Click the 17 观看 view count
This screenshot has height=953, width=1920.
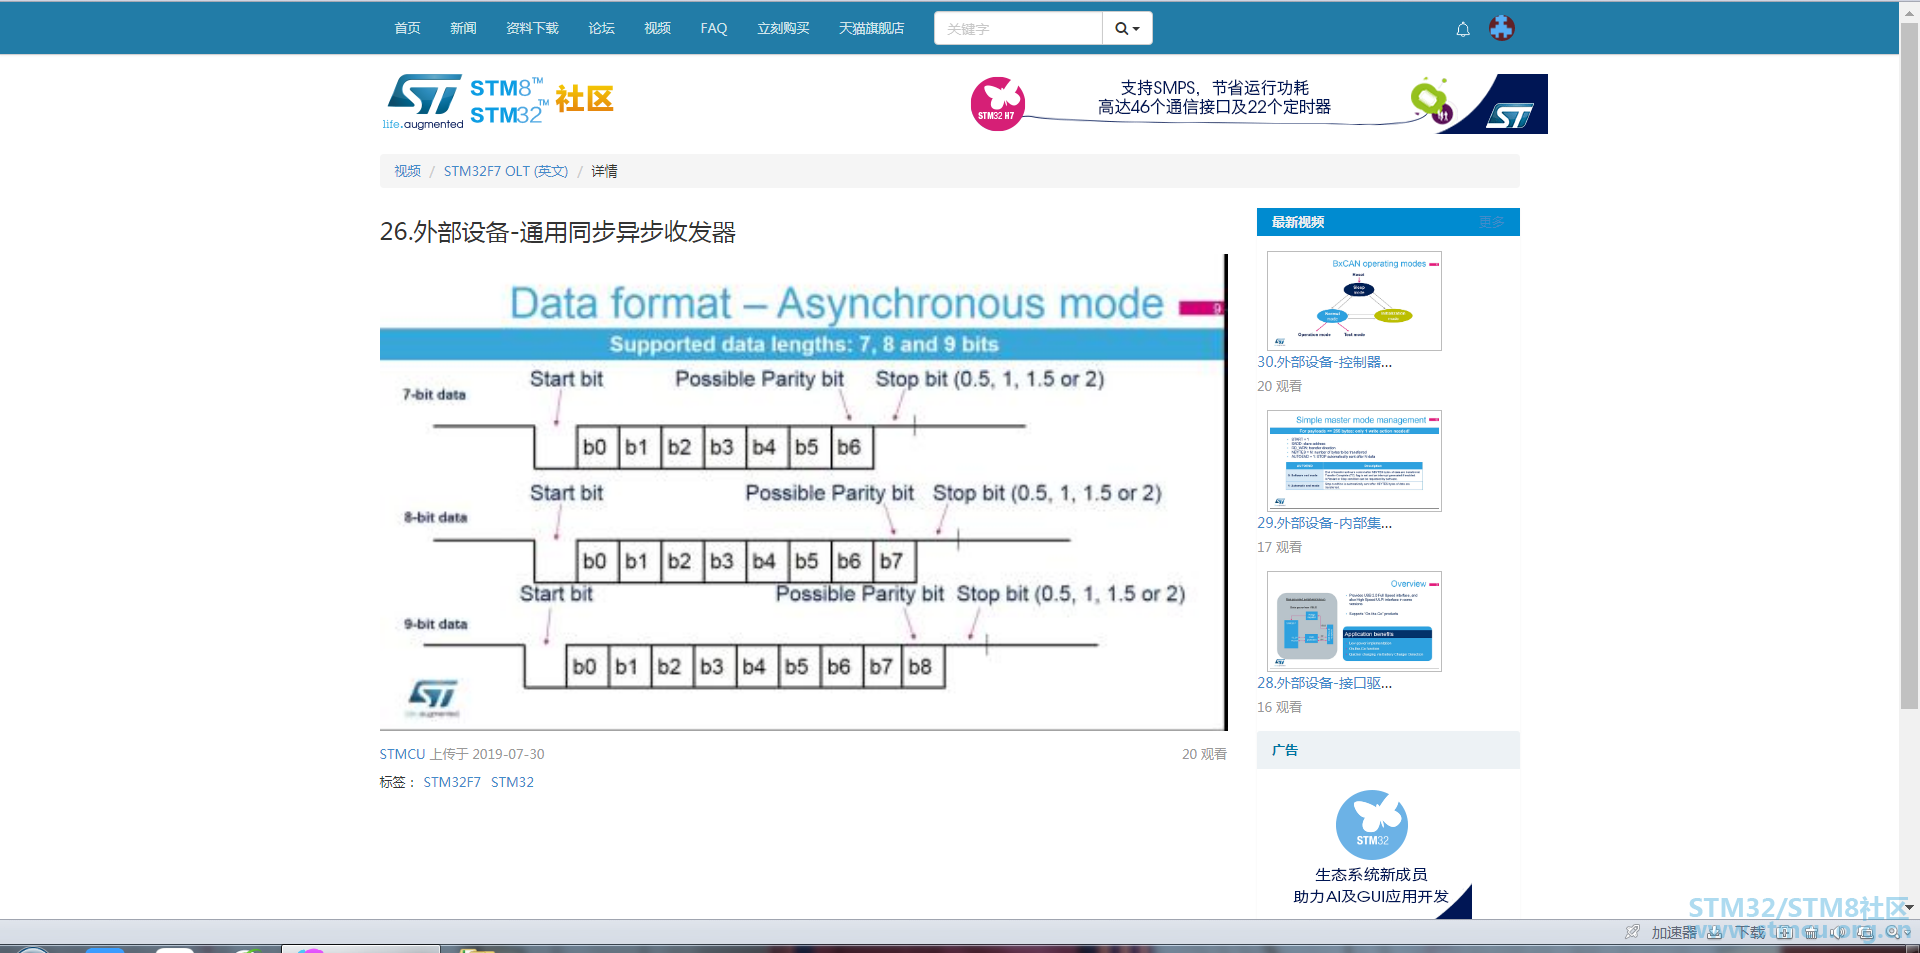(x=1279, y=547)
